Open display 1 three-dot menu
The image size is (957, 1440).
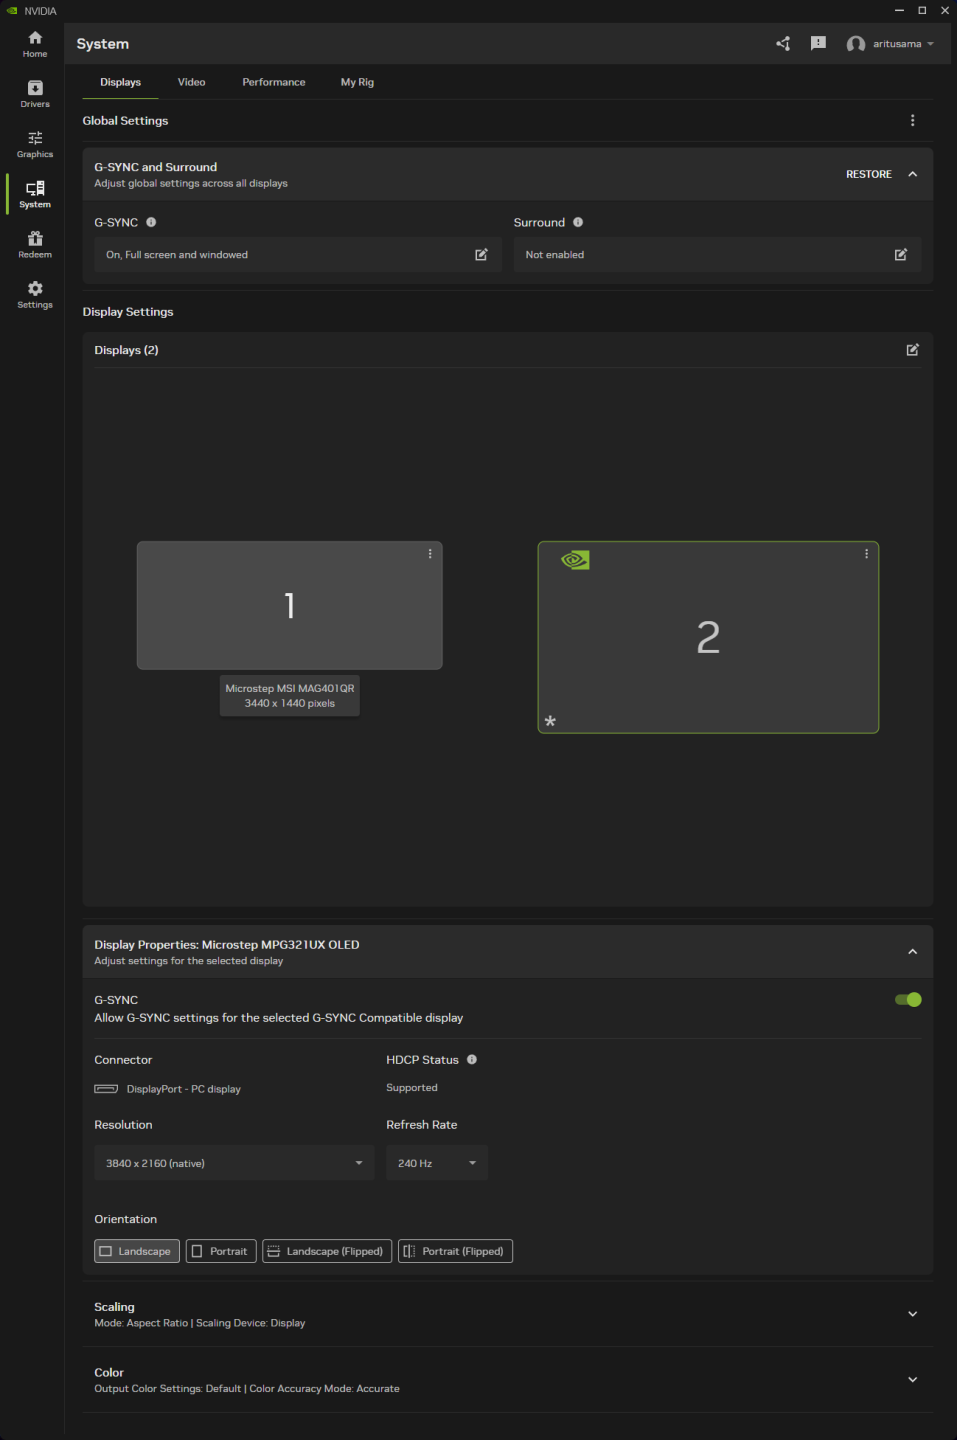(430, 554)
